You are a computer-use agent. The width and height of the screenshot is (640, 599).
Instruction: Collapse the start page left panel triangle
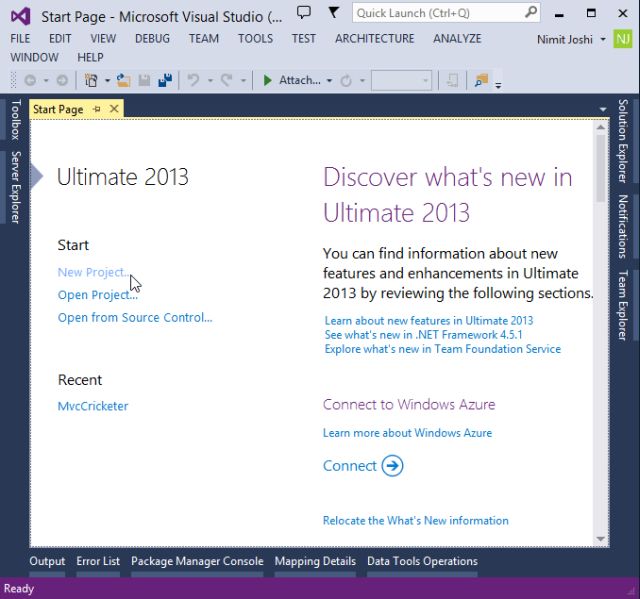[x=36, y=177]
